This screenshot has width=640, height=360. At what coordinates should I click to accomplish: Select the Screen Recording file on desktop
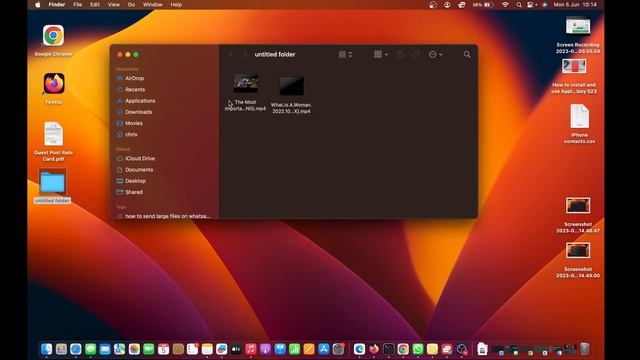578,27
